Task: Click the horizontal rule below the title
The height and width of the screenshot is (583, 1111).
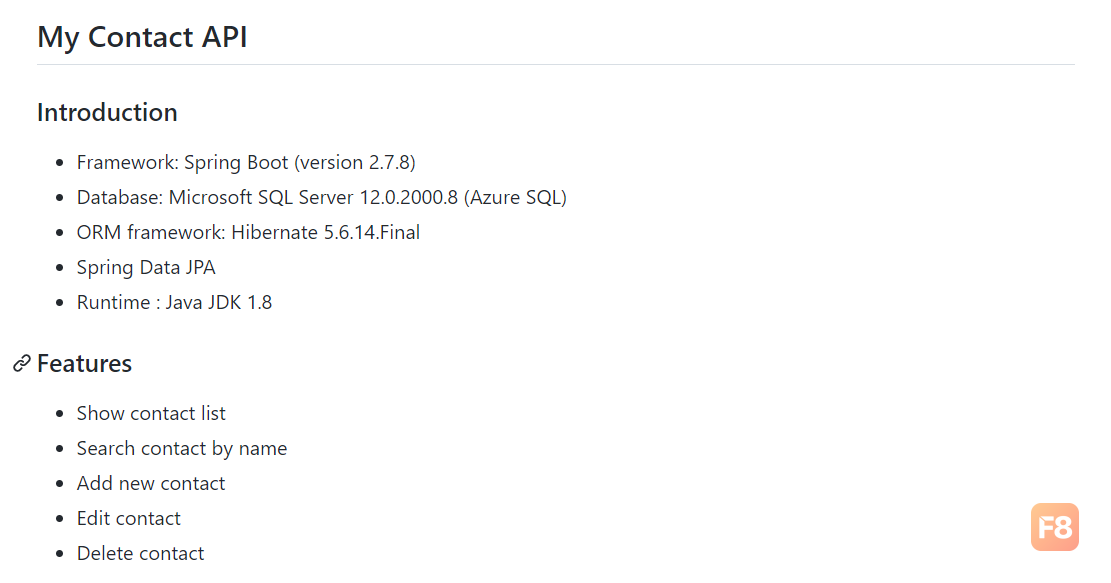Action: (556, 64)
